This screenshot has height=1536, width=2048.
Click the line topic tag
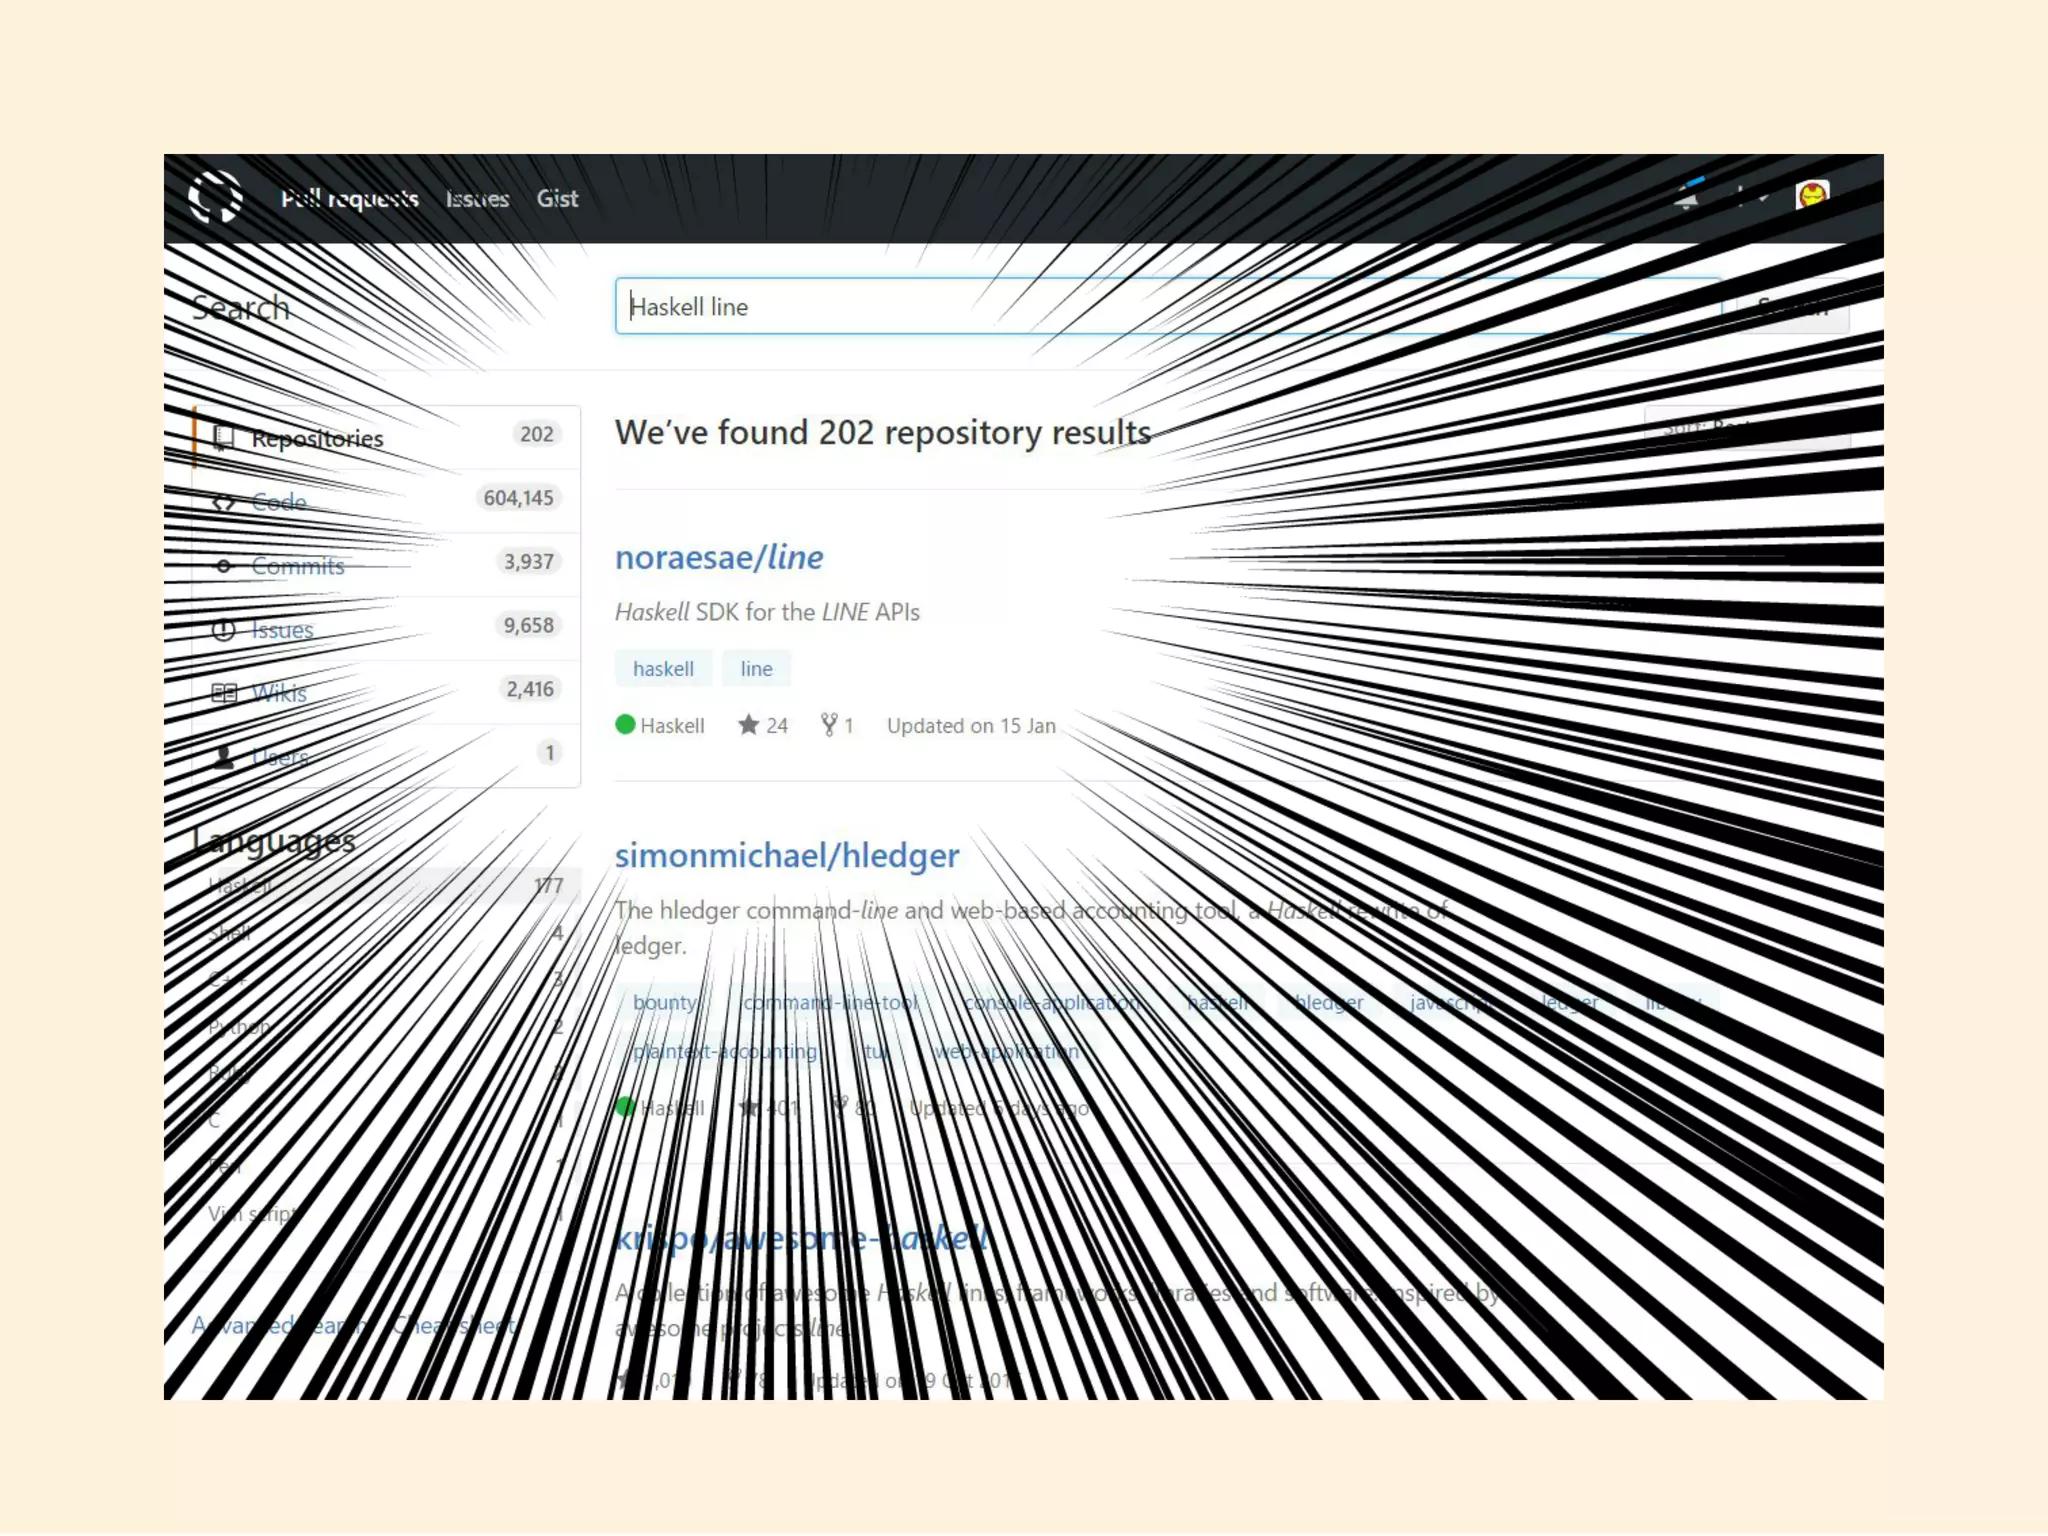click(756, 669)
